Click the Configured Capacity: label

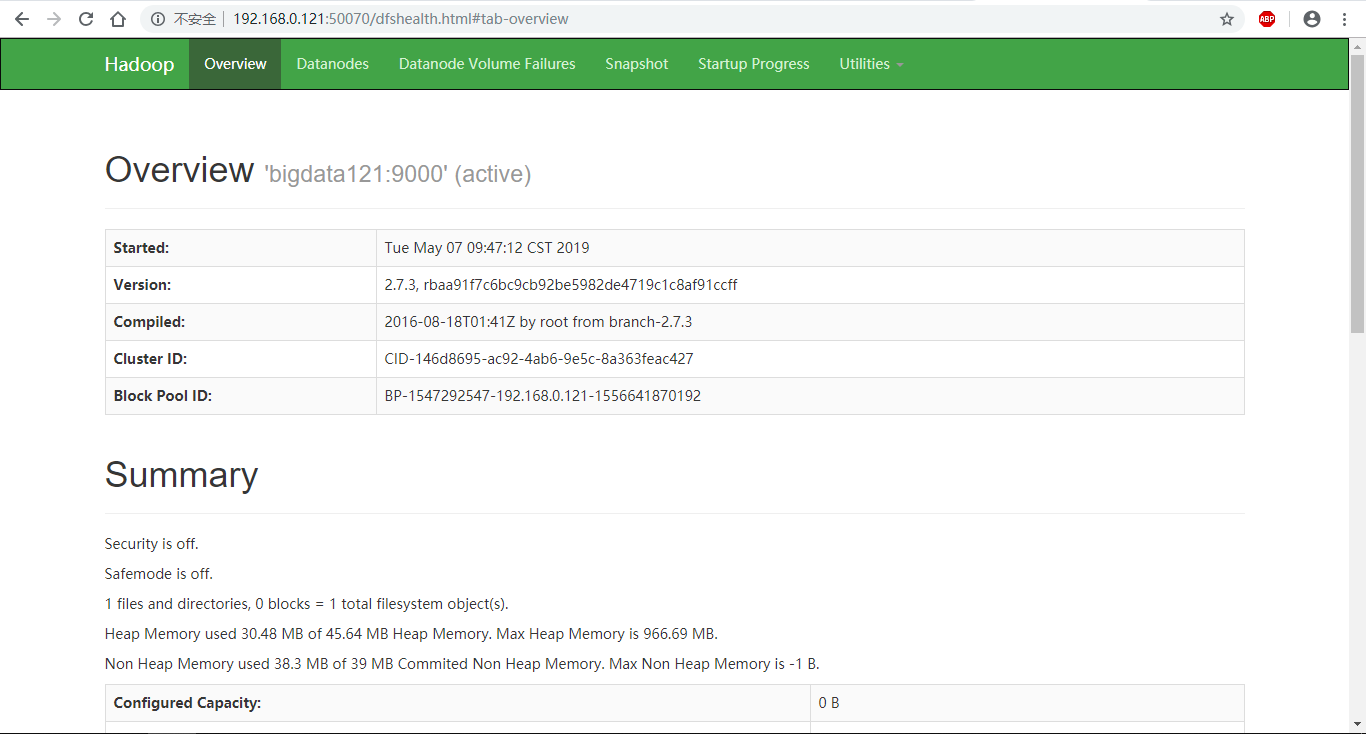(x=187, y=703)
